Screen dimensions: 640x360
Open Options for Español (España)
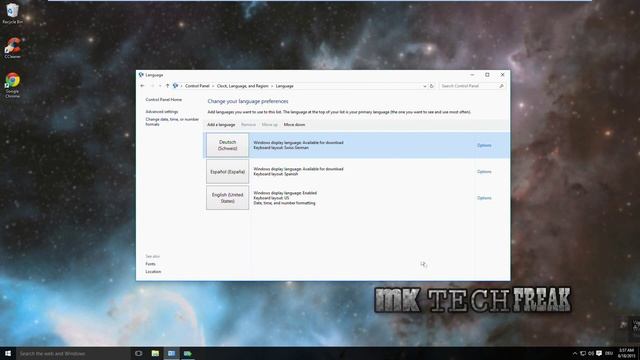pos(484,172)
